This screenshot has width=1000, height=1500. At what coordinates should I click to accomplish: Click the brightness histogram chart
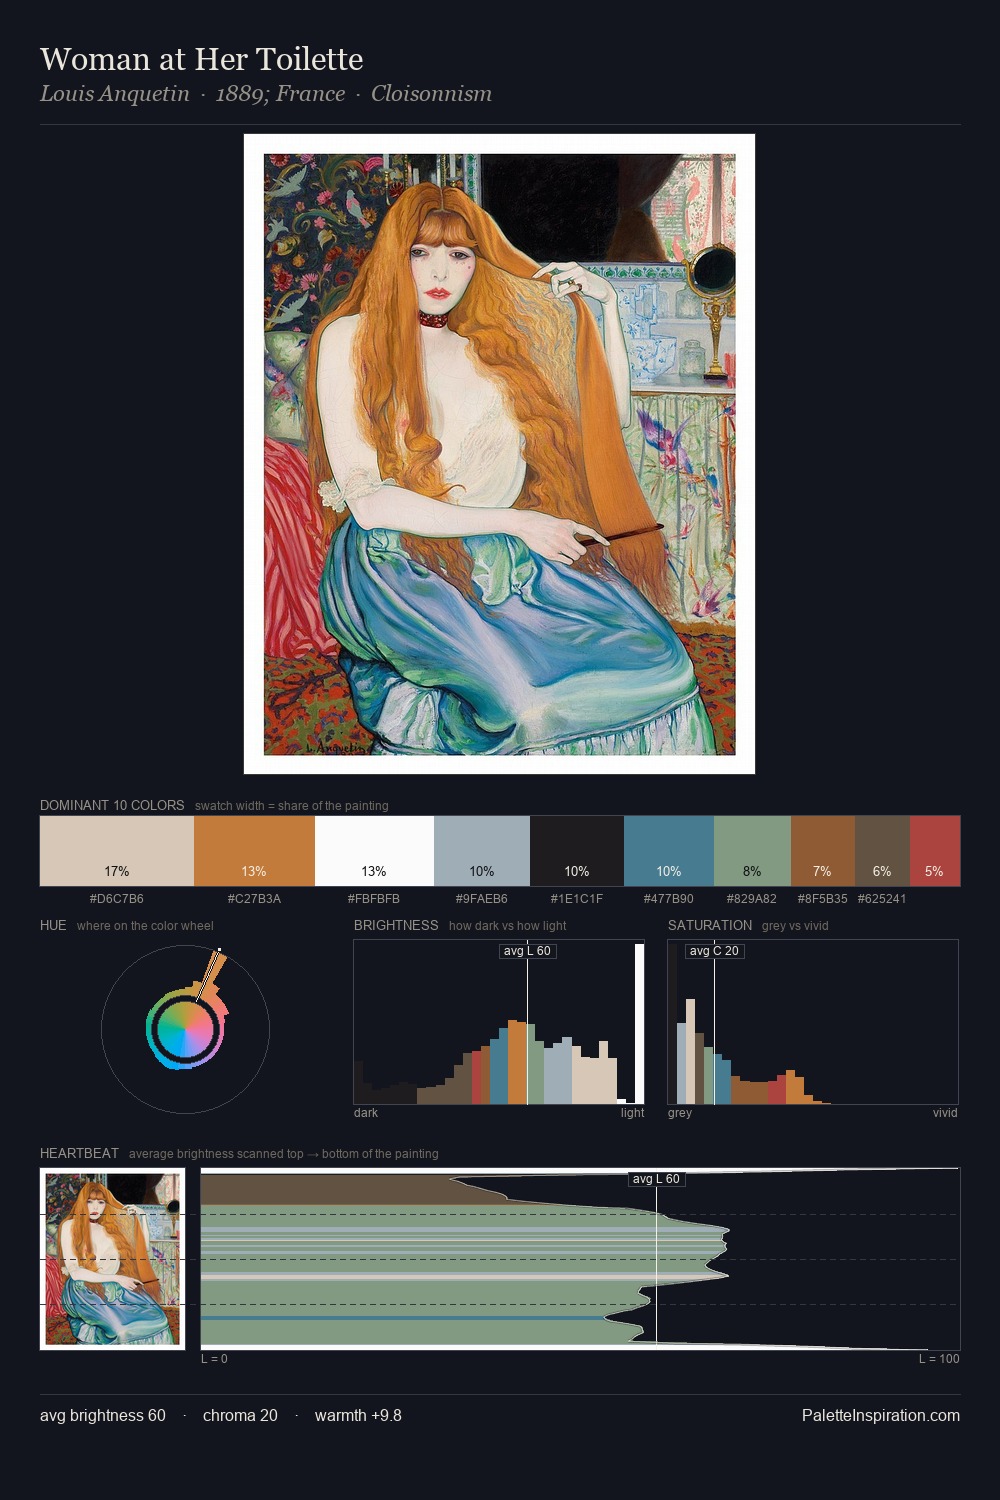pos(499,1022)
